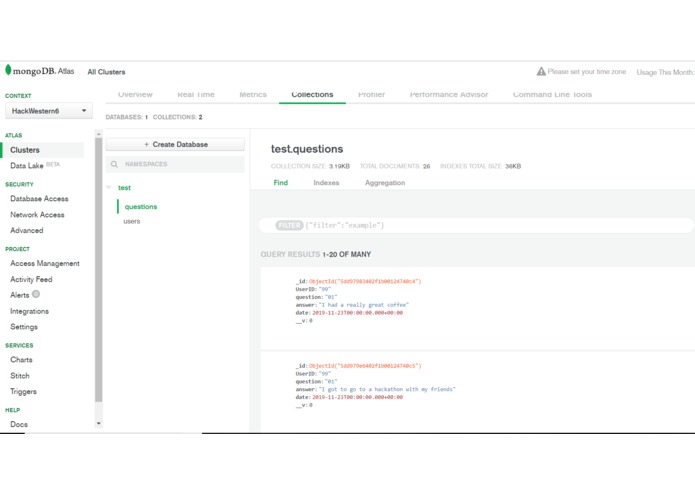Click the Alerts count badge icon
Image resolution: width=695 pixels, height=494 pixels.
(x=36, y=294)
